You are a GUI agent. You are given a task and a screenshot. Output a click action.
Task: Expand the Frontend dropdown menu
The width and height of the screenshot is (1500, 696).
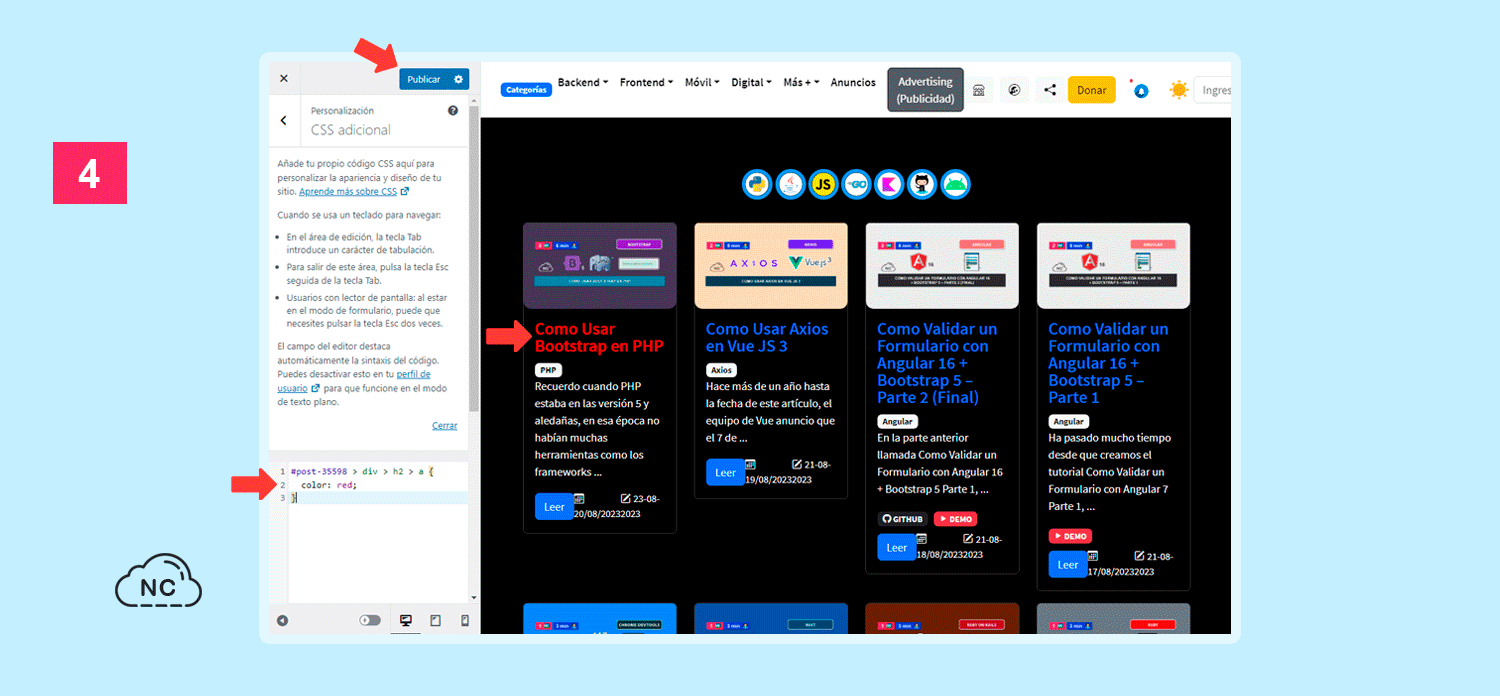pyautogui.click(x=646, y=83)
